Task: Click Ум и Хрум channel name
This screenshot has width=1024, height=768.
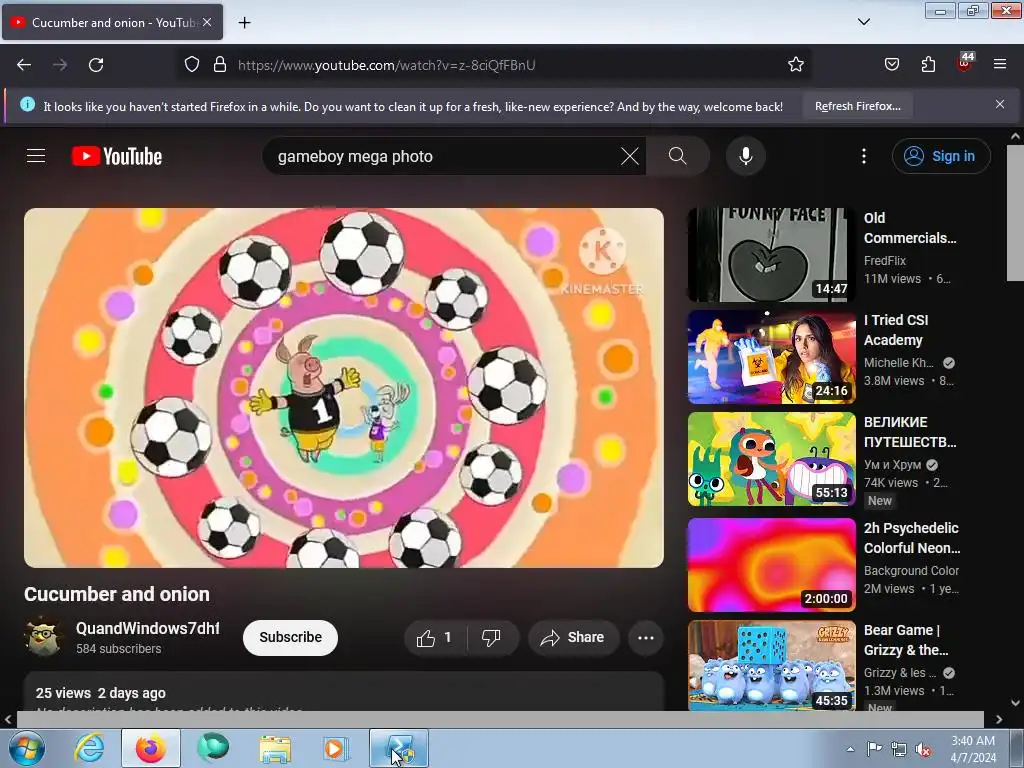Action: 892,464
